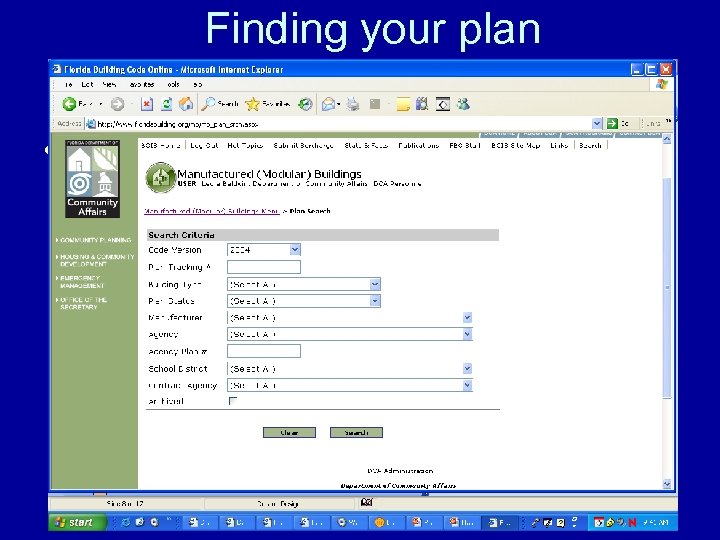Click the Emergency Management sidebar link

[82, 281]
